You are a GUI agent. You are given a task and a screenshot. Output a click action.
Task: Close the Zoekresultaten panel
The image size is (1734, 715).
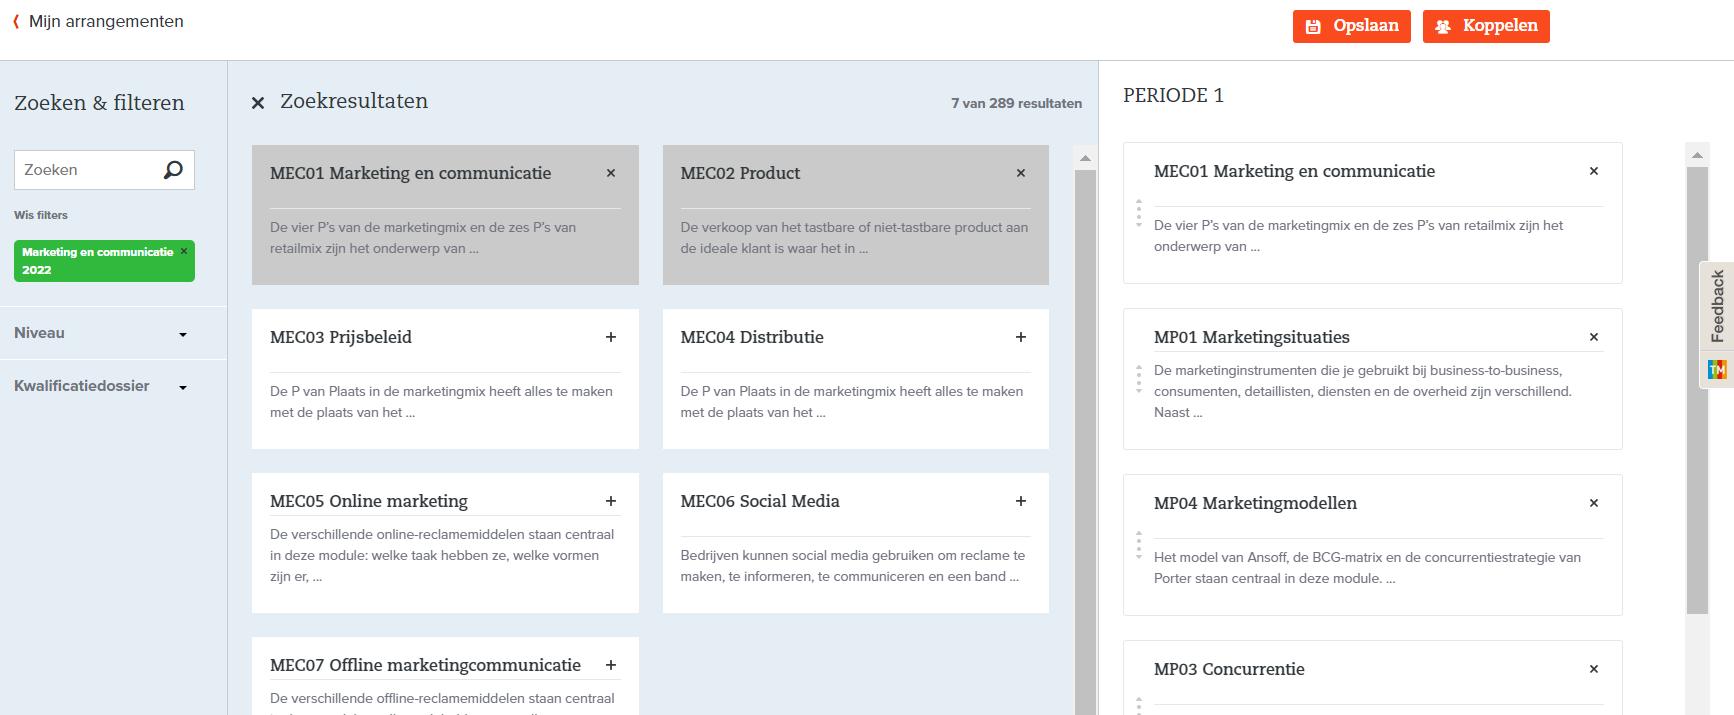click(x=258, y=103)
